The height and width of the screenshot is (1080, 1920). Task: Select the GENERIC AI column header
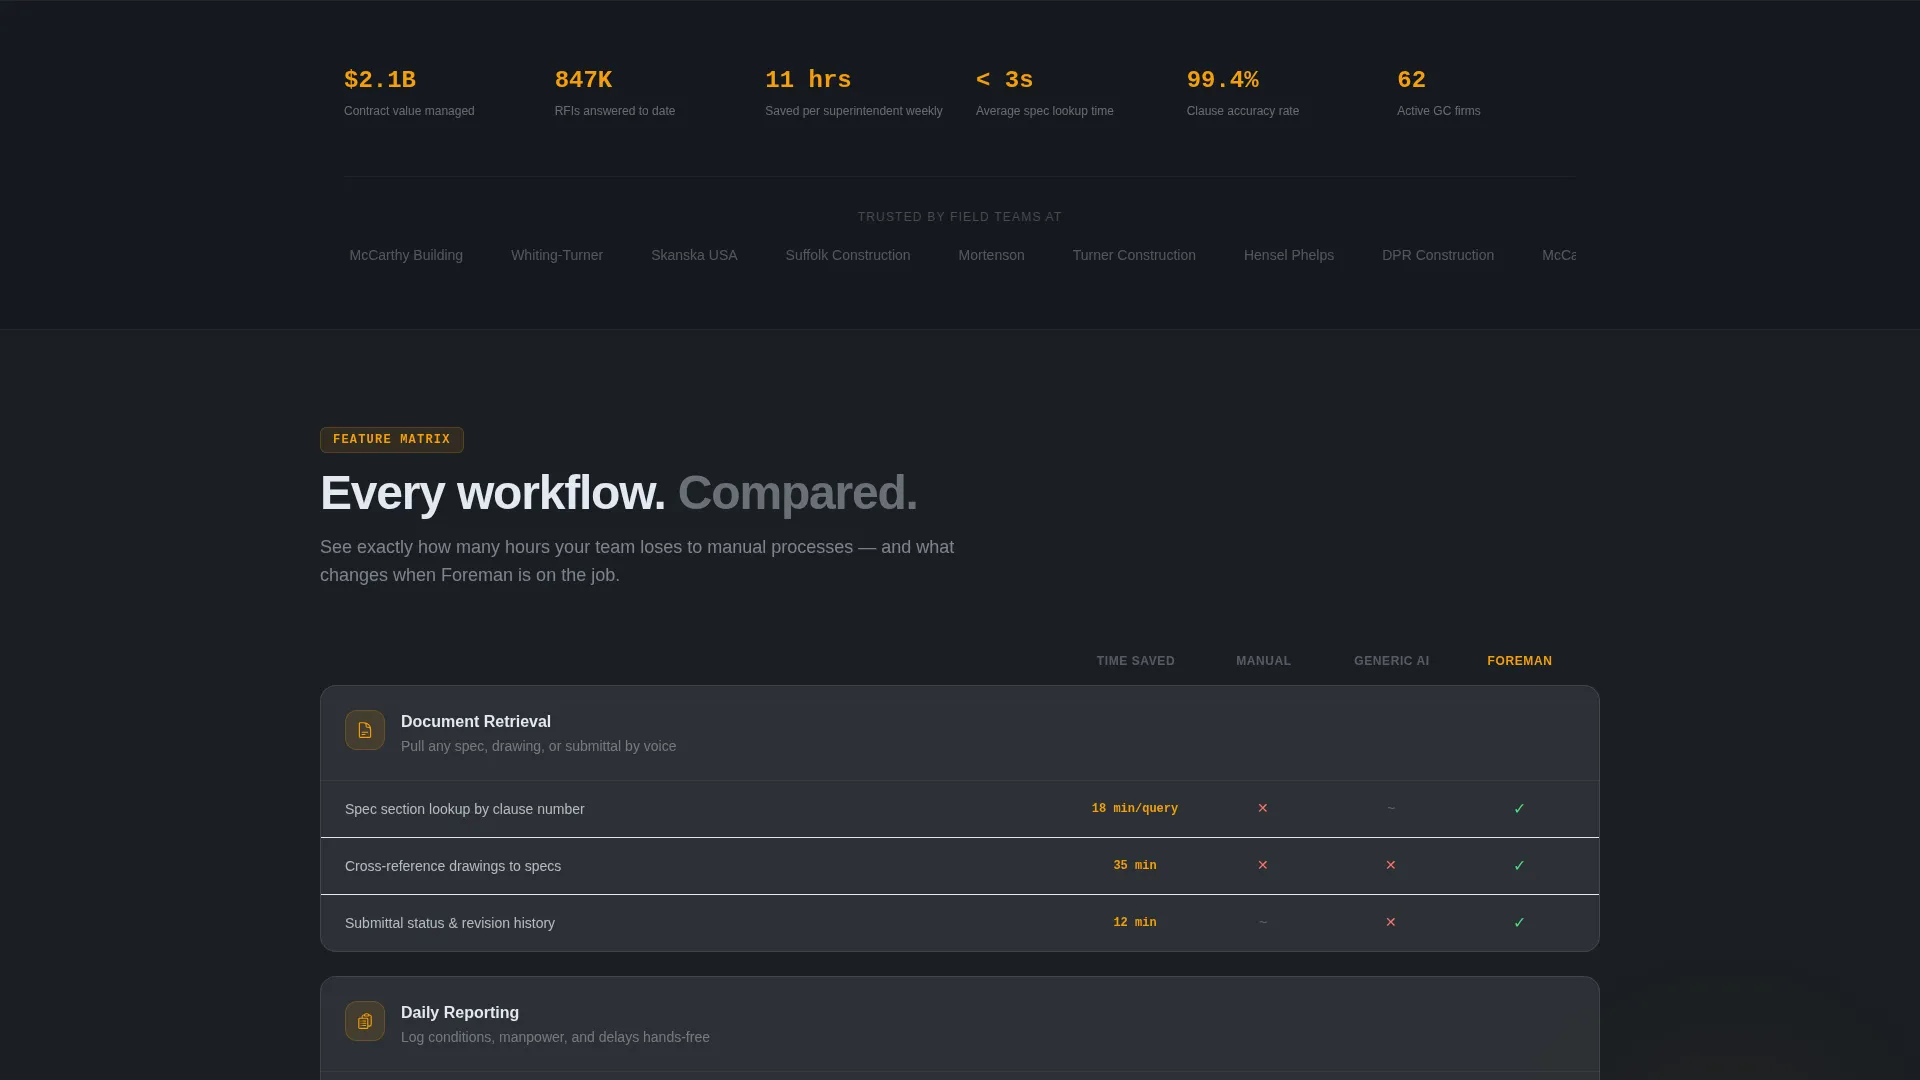point(1391,661)
